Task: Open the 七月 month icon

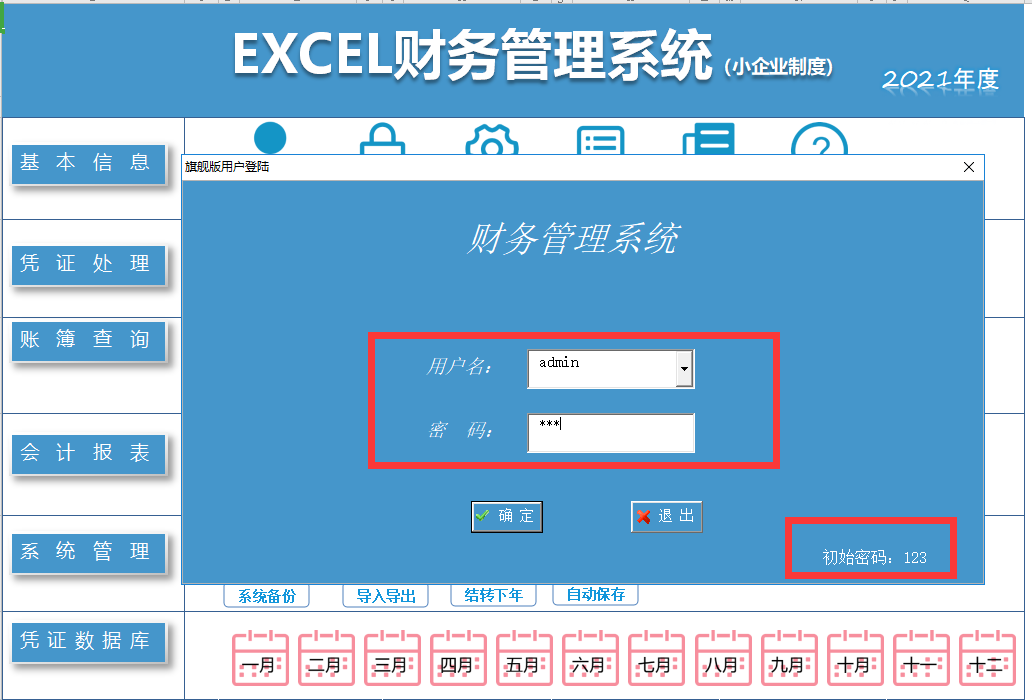Action: (656, 659)
